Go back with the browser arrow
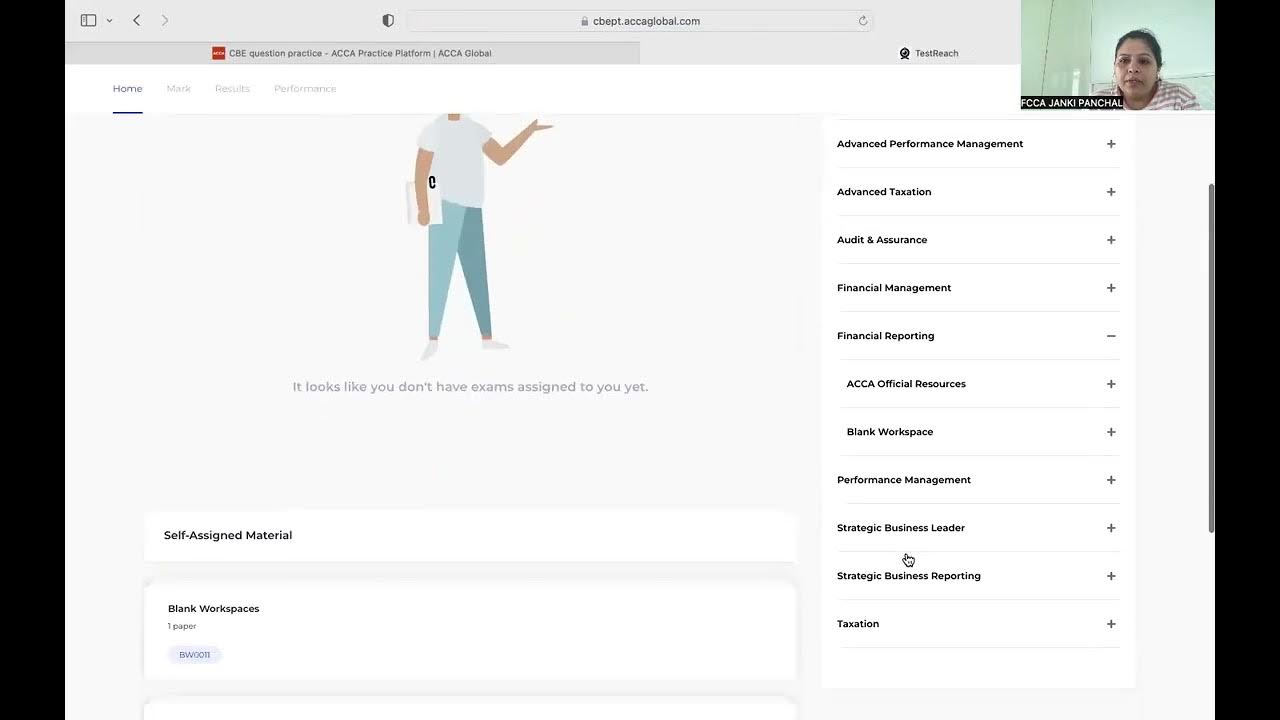 pyautogui.click(x=137, y=20)
